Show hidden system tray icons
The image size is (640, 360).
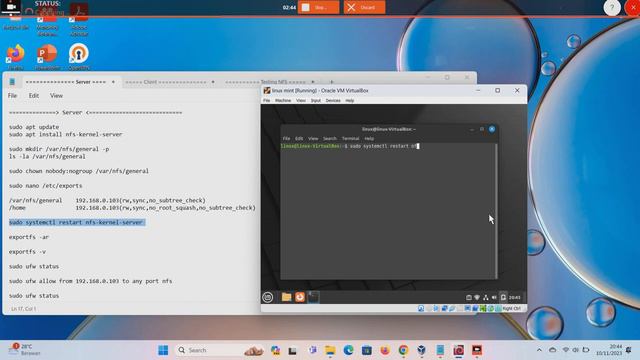tap(539, 350)
